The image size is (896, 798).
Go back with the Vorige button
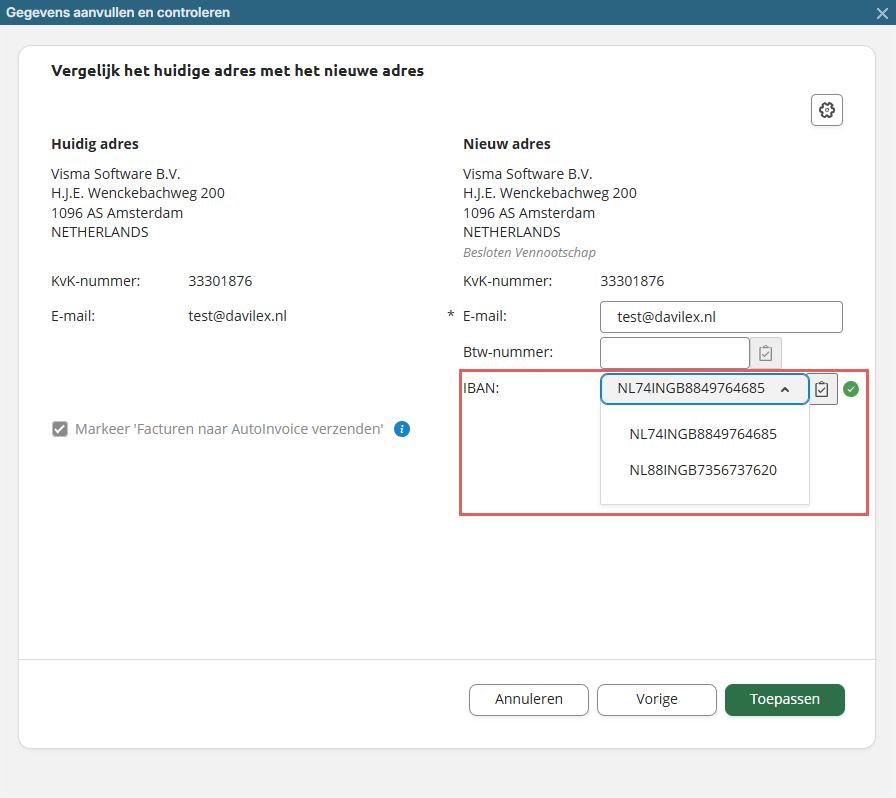(657, 700)
